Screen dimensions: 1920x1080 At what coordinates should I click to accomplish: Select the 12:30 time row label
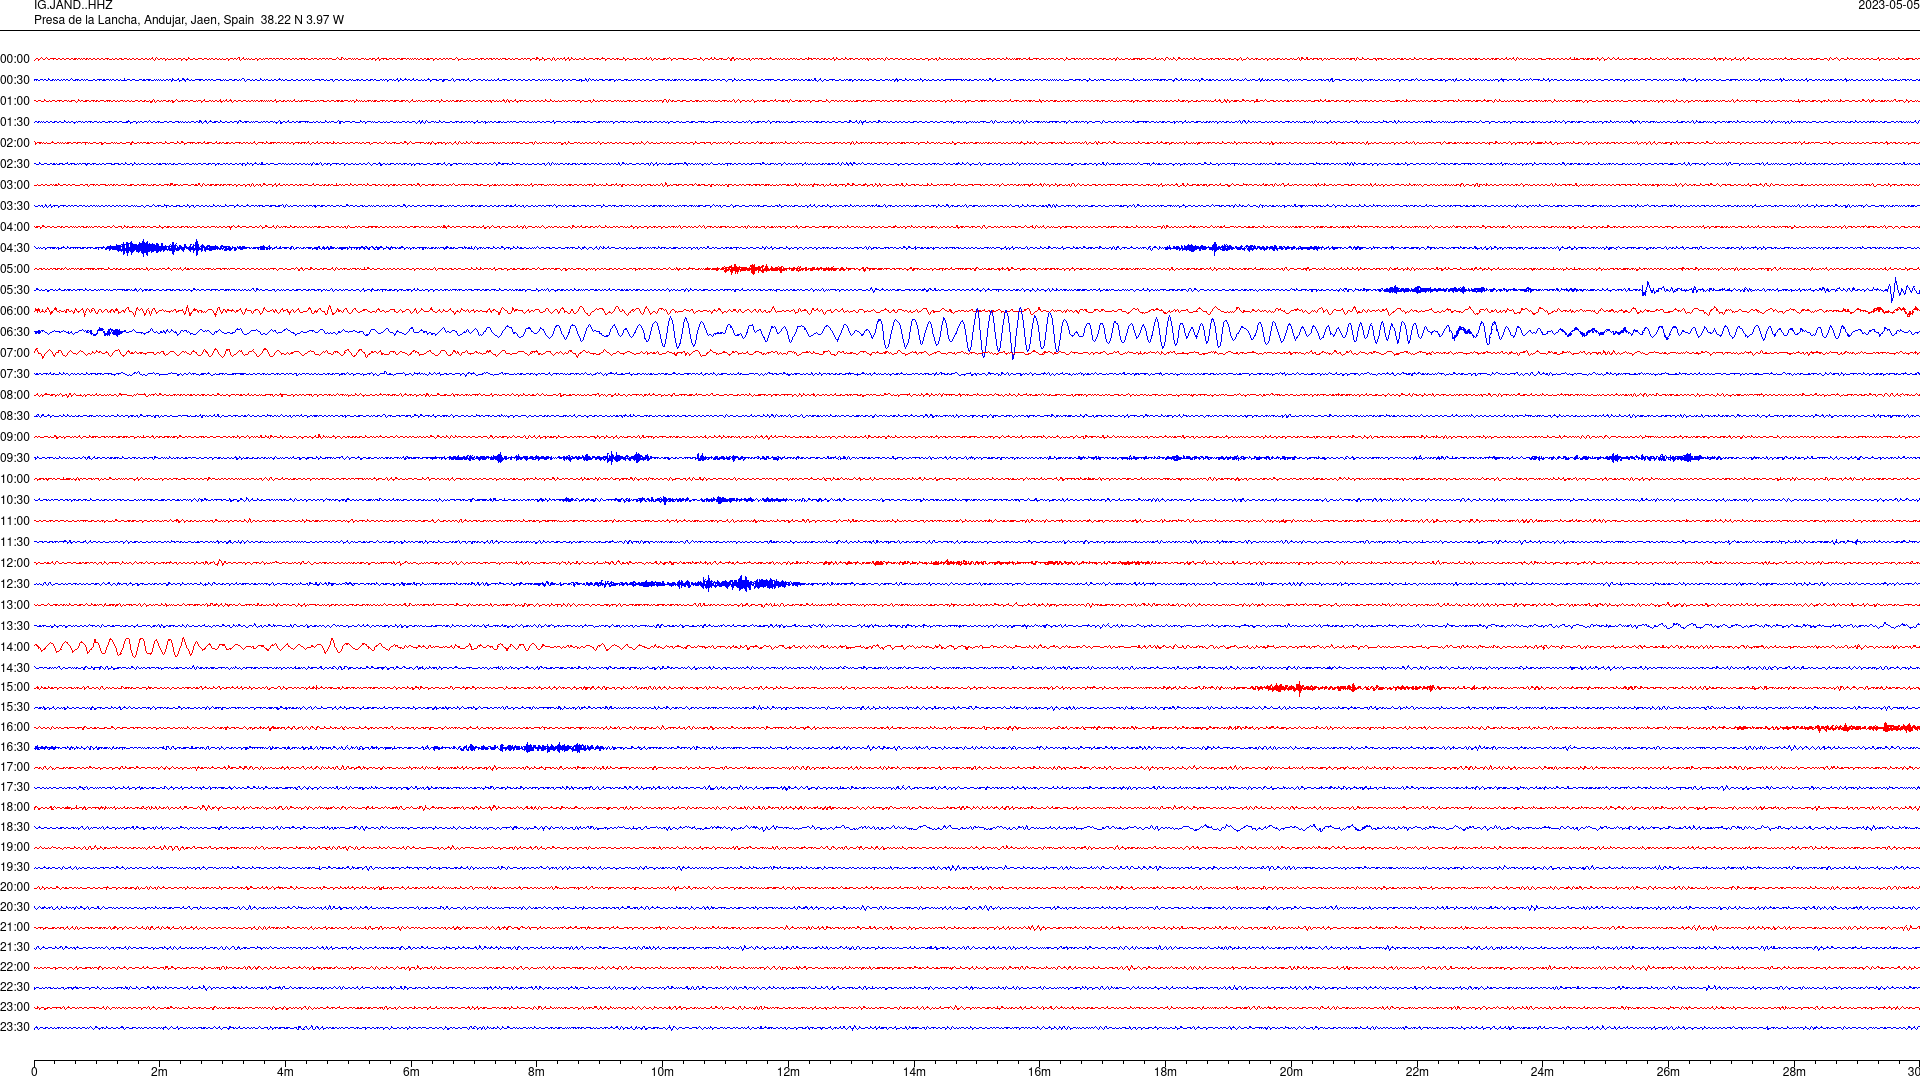tap(15, 584)
